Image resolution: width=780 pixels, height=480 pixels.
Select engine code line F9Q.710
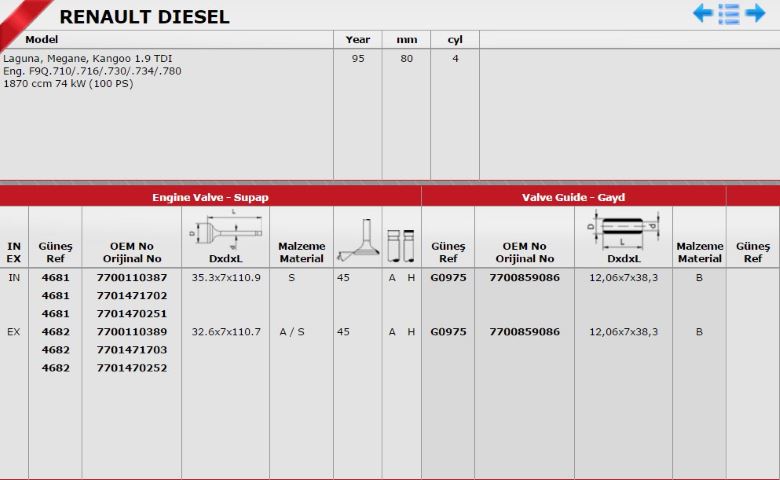[92, 71]
